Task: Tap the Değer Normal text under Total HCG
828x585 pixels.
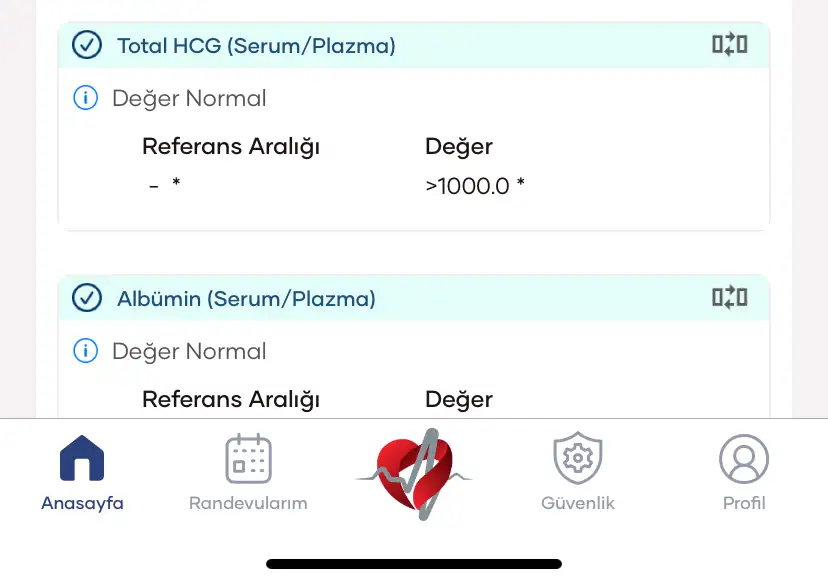Action: pos(189,99)
